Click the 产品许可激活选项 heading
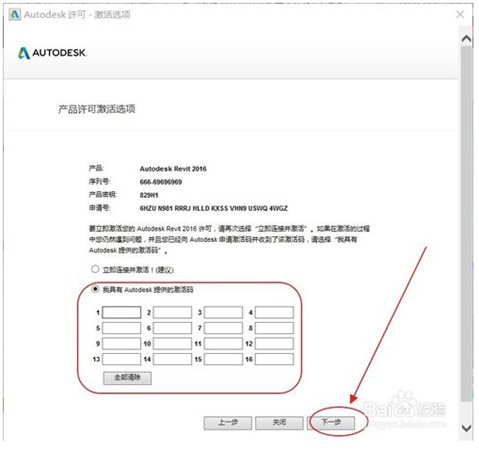The width and height of the screenshot is (479, 450). tap(97, 109)
